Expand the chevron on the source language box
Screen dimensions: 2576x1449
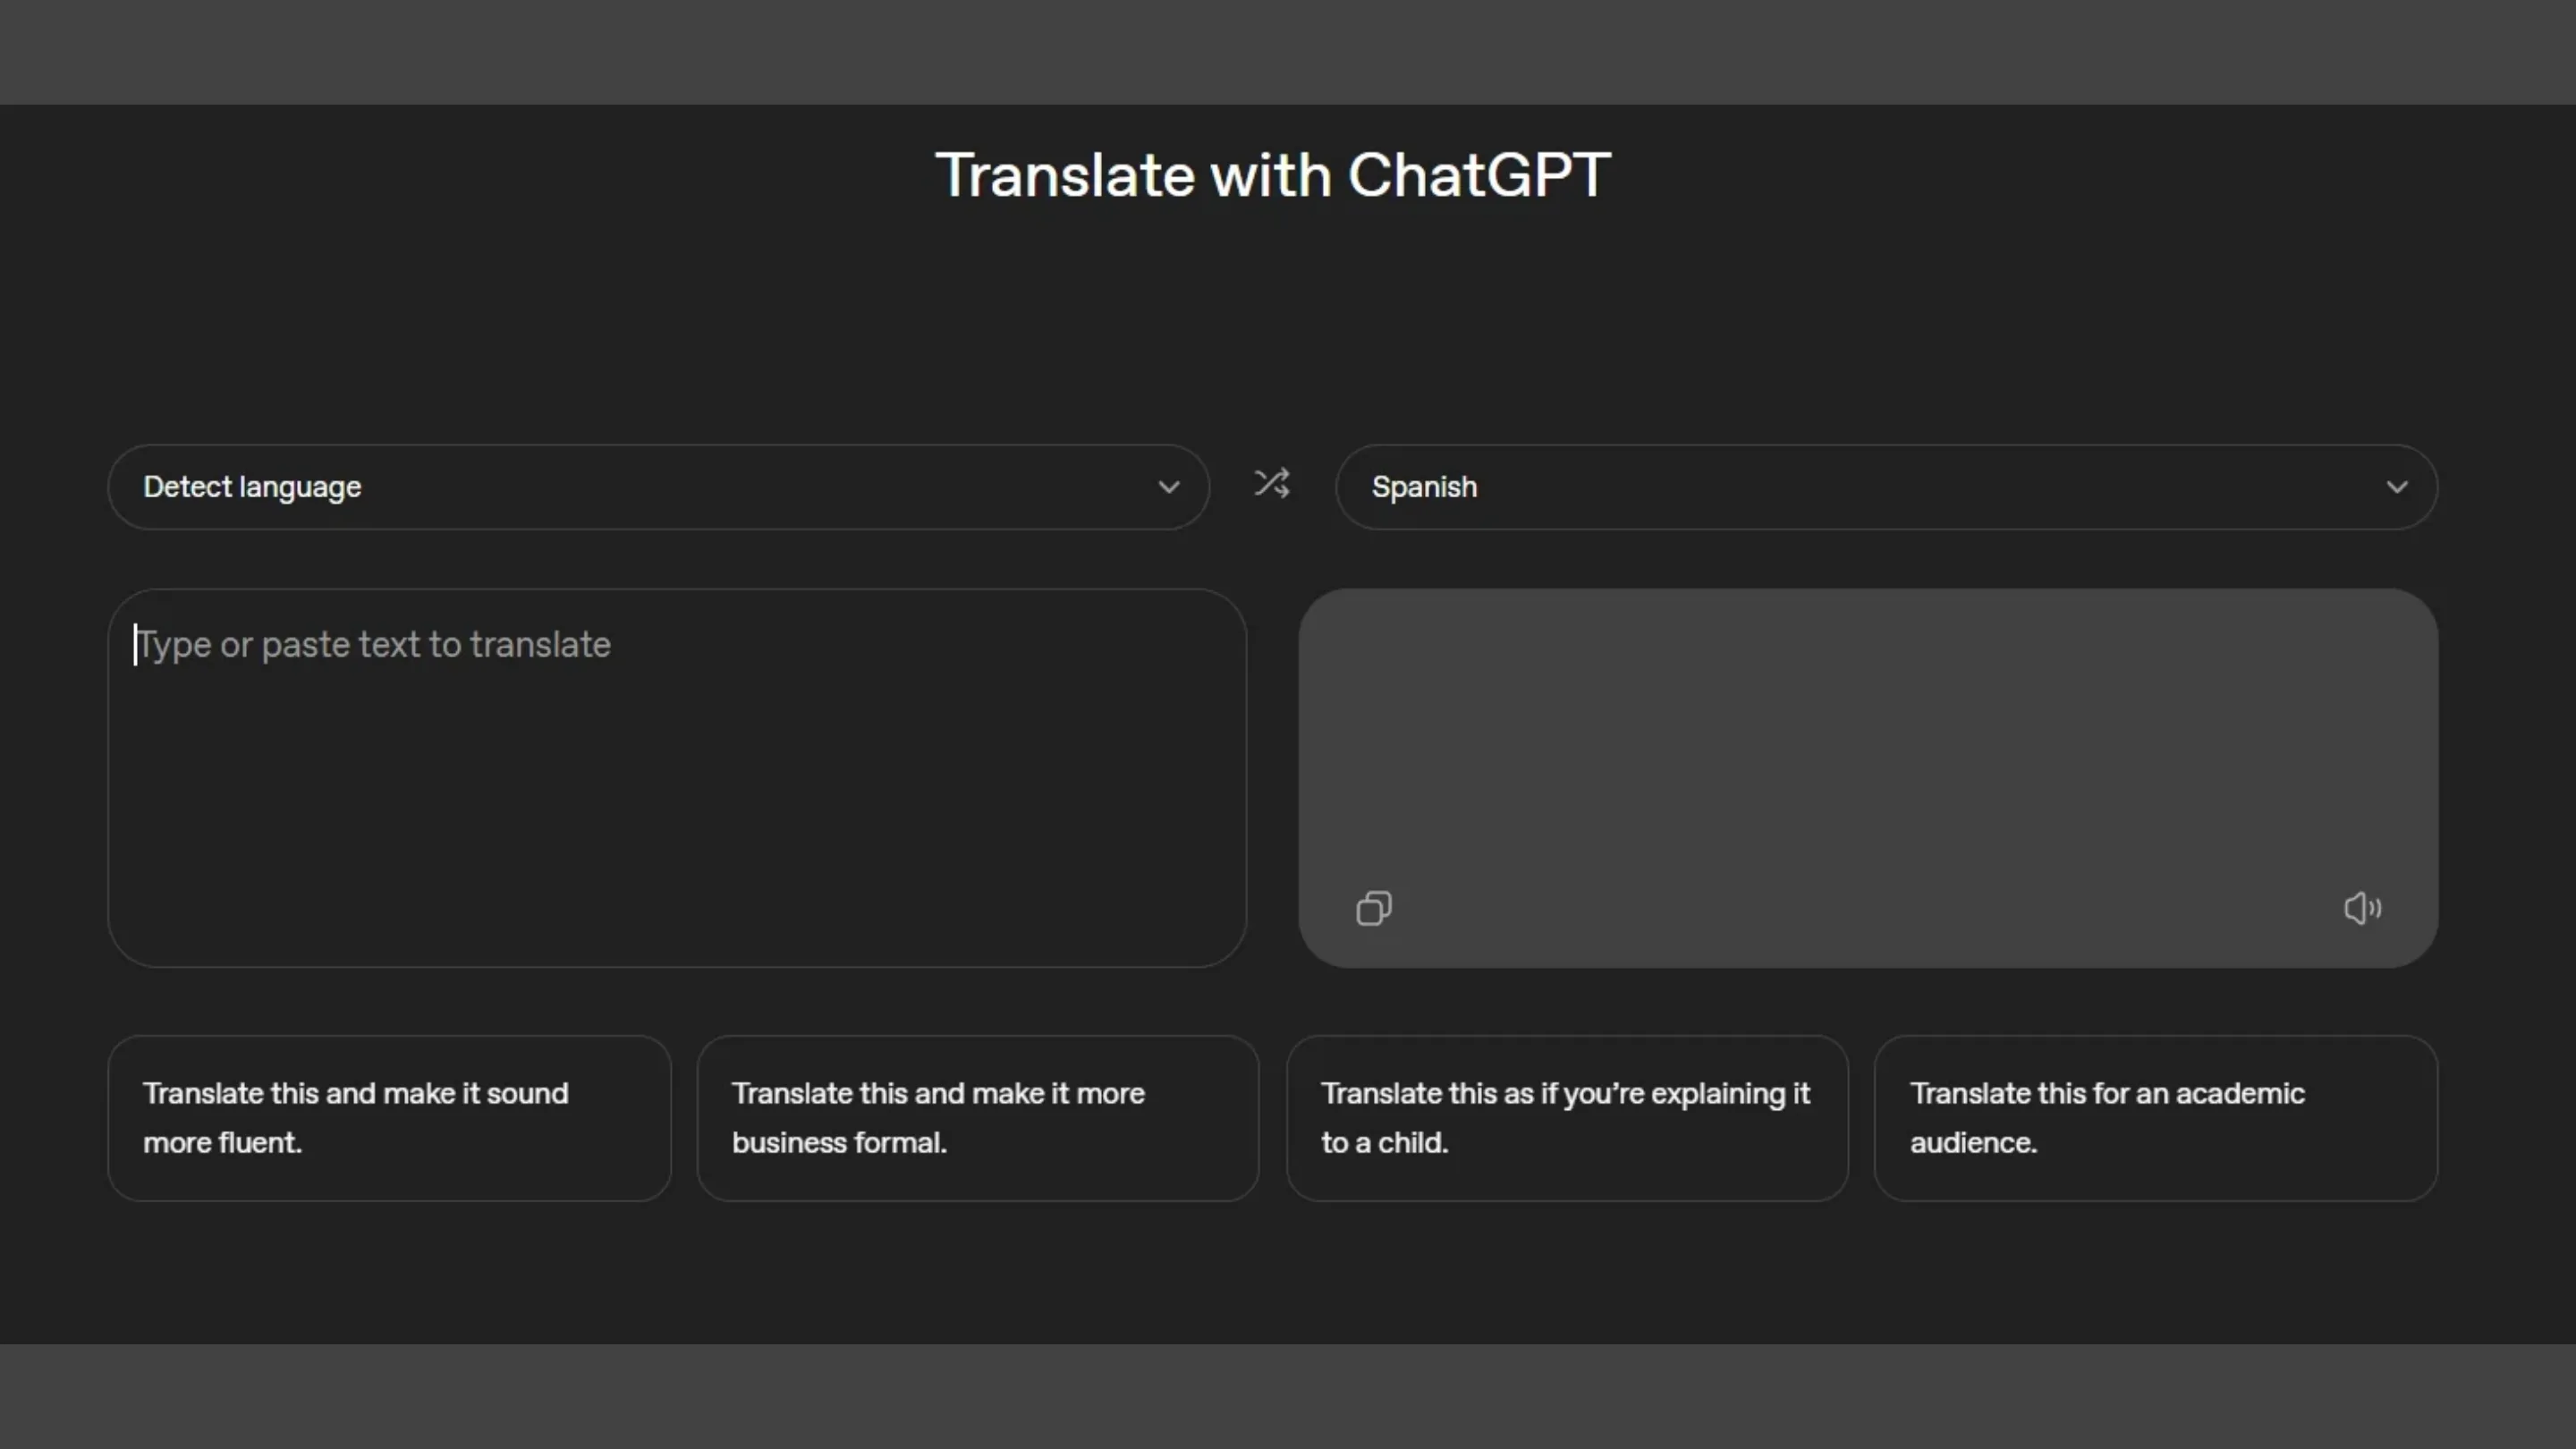tap(1168, 487)
